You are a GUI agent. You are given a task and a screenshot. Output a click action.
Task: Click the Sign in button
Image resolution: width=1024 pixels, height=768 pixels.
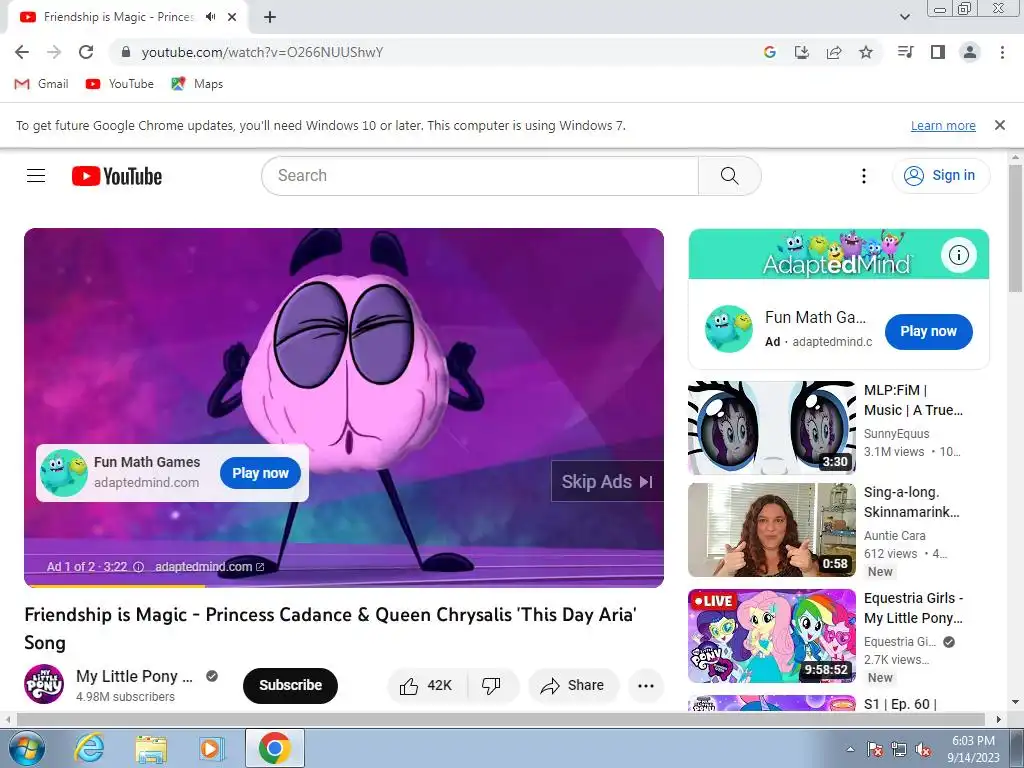click(x=940, y=176)
